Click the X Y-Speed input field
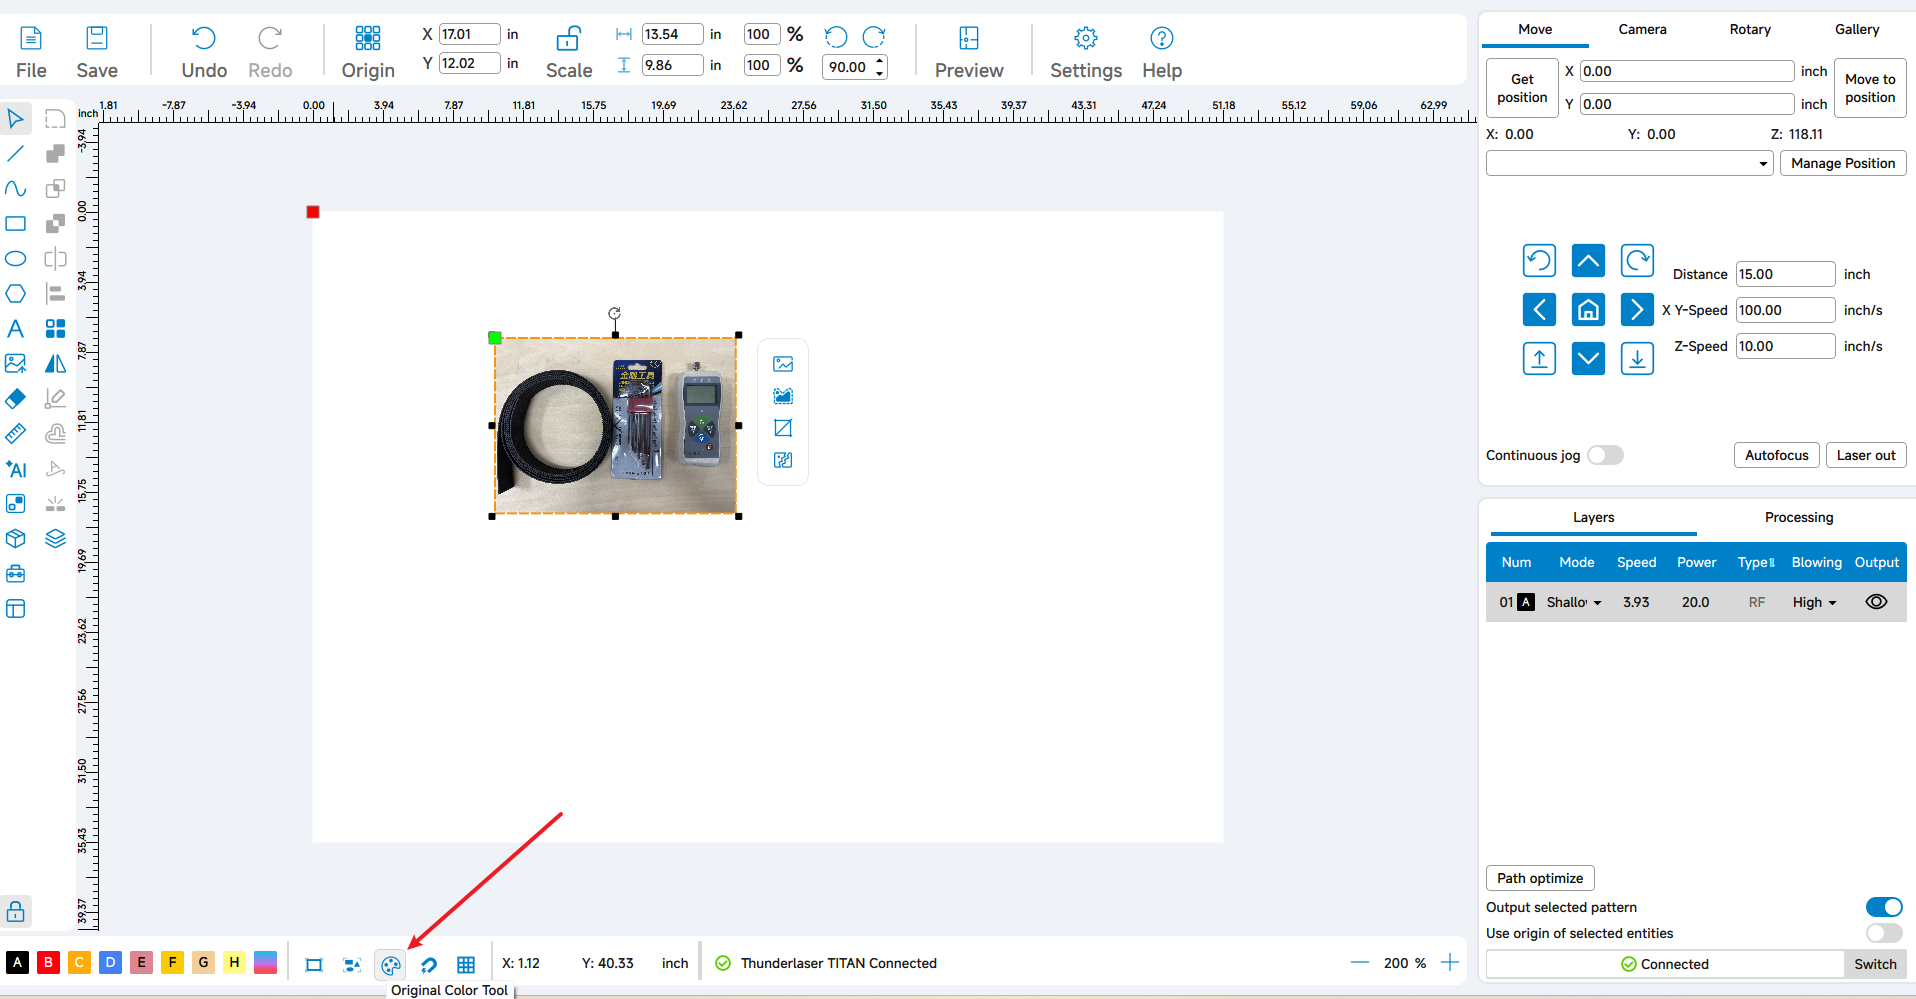 [x=1785, y=310]
